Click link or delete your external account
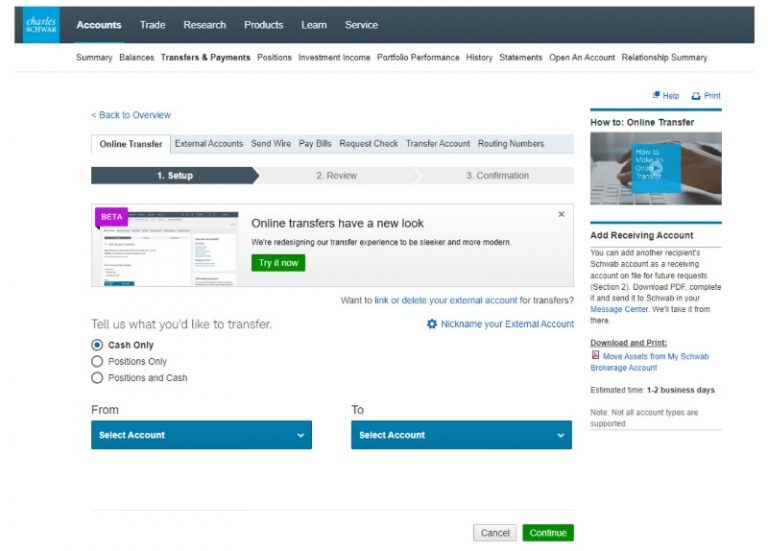Image resolution: width=768 pixels, height=551 pixels. tap(446, 300)
